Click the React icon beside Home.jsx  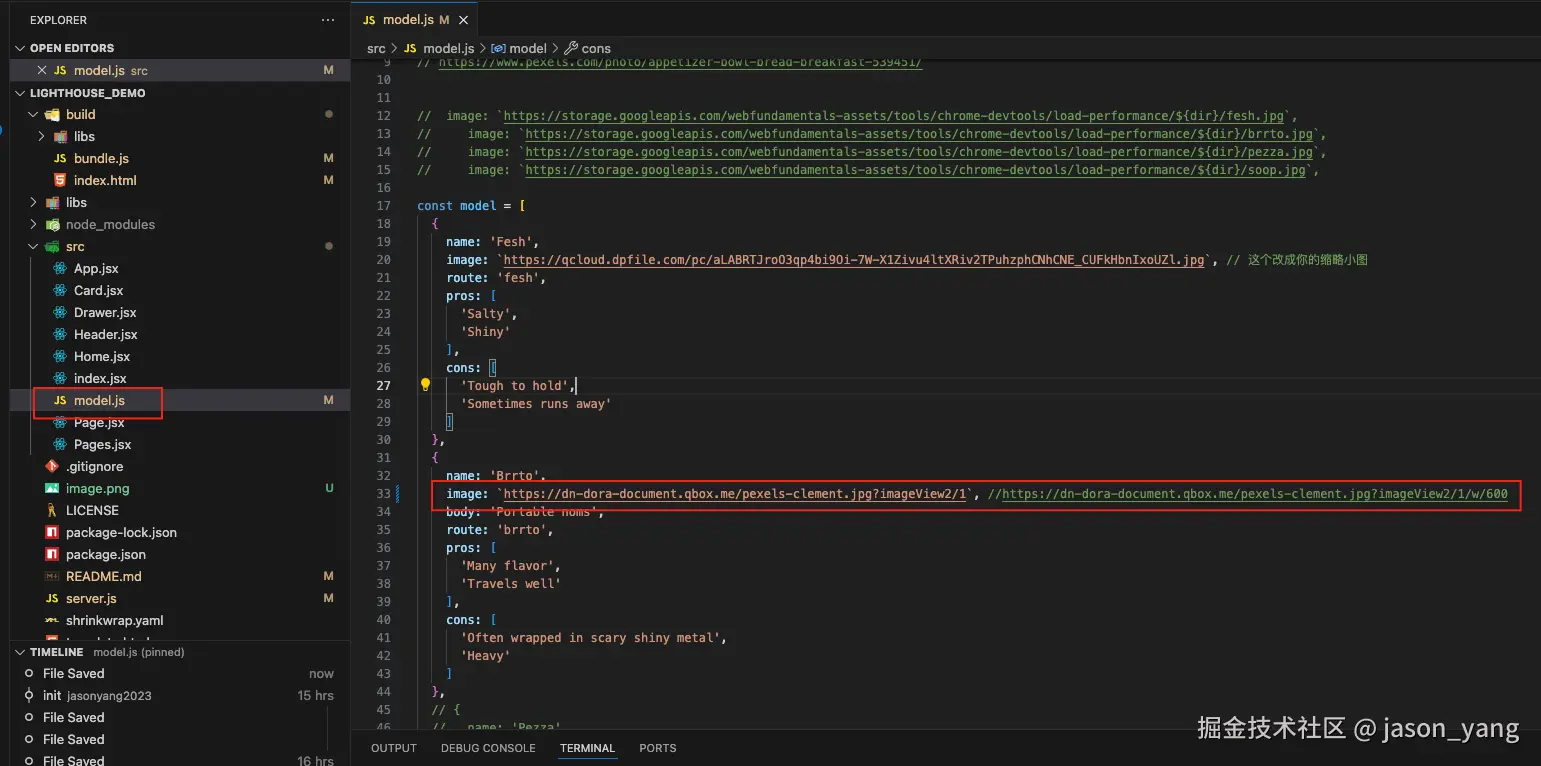(x=60, y=356)
